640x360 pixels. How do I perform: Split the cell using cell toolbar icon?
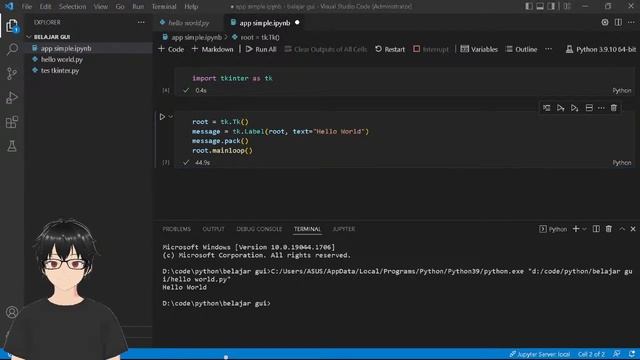pyautogui.click(x=589, y=108)
